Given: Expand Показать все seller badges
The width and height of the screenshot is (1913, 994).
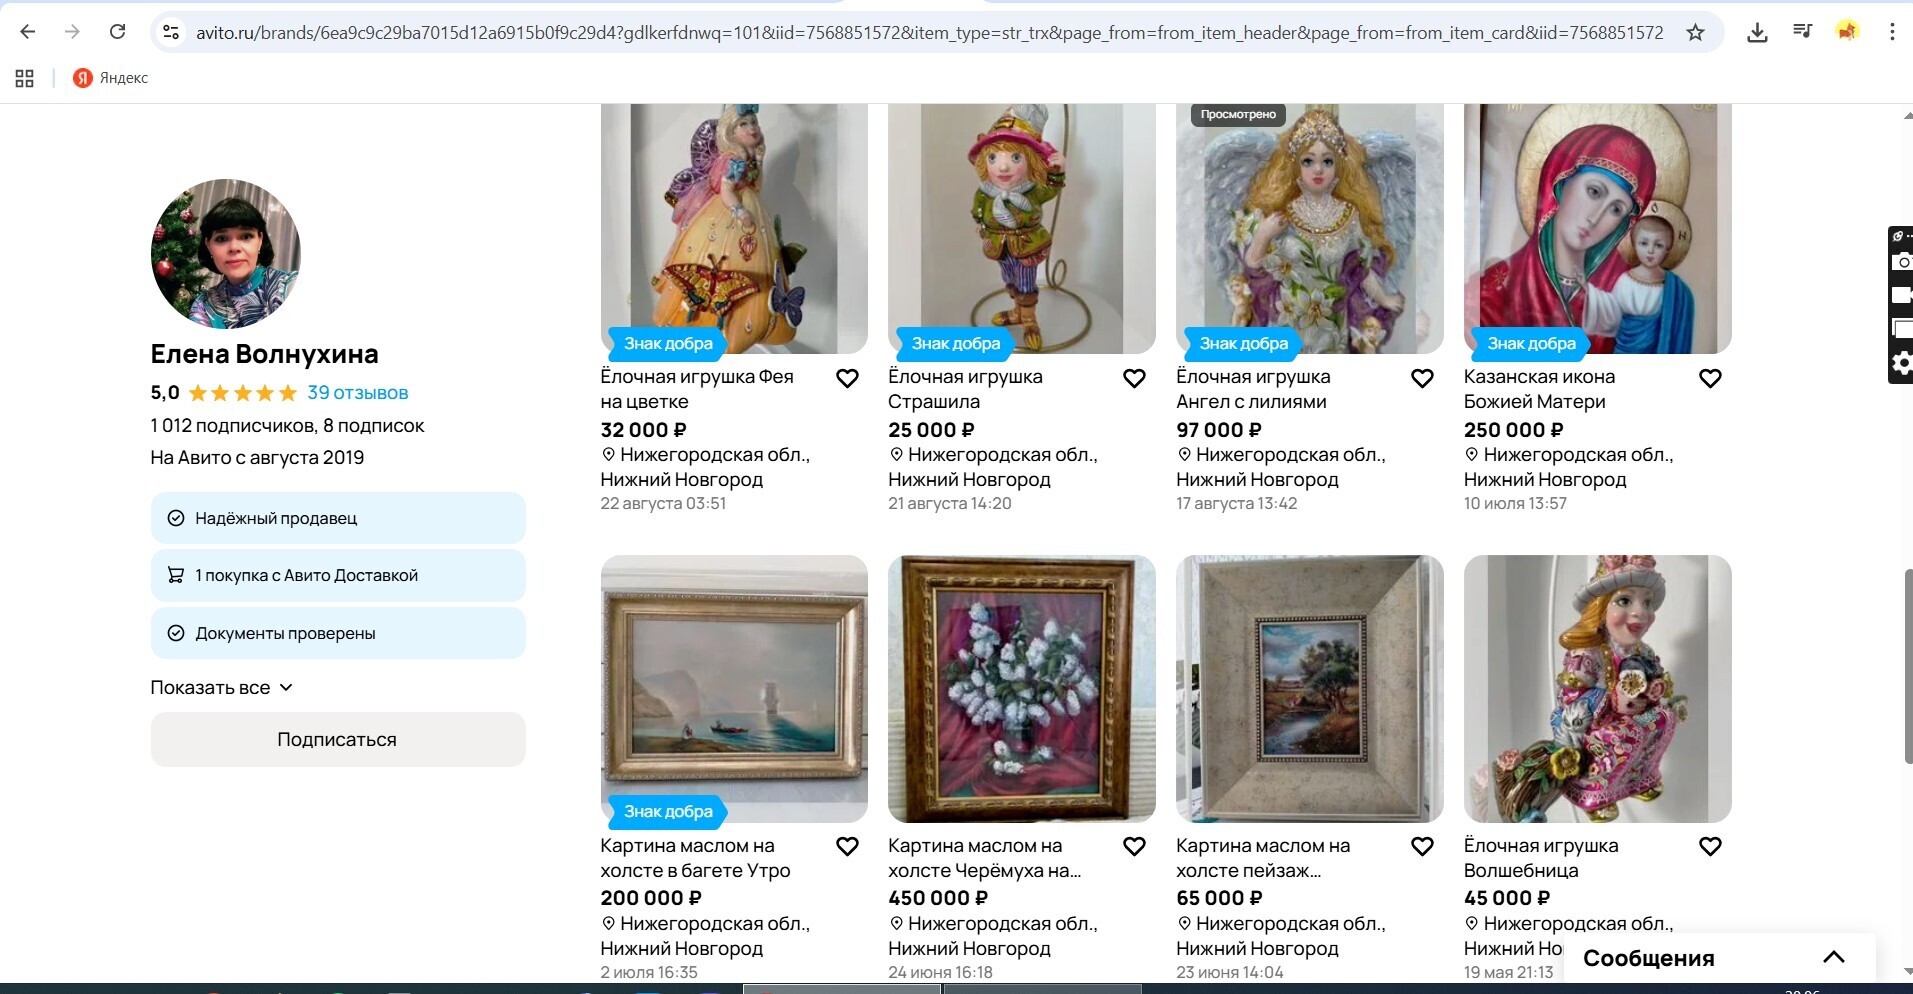Looking at the screenshot, I should [221, 687].
